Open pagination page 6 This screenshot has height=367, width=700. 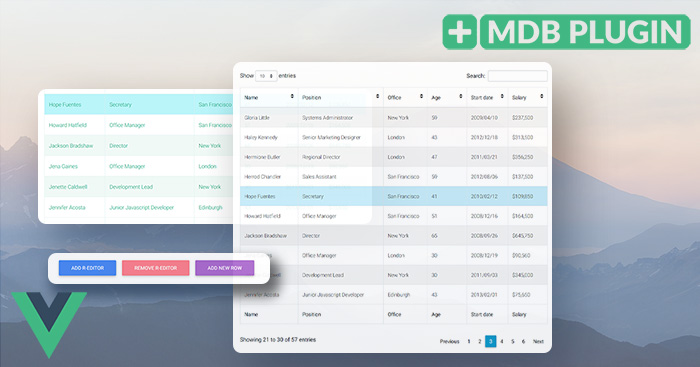pyautogui.click(x=523, y=342)
